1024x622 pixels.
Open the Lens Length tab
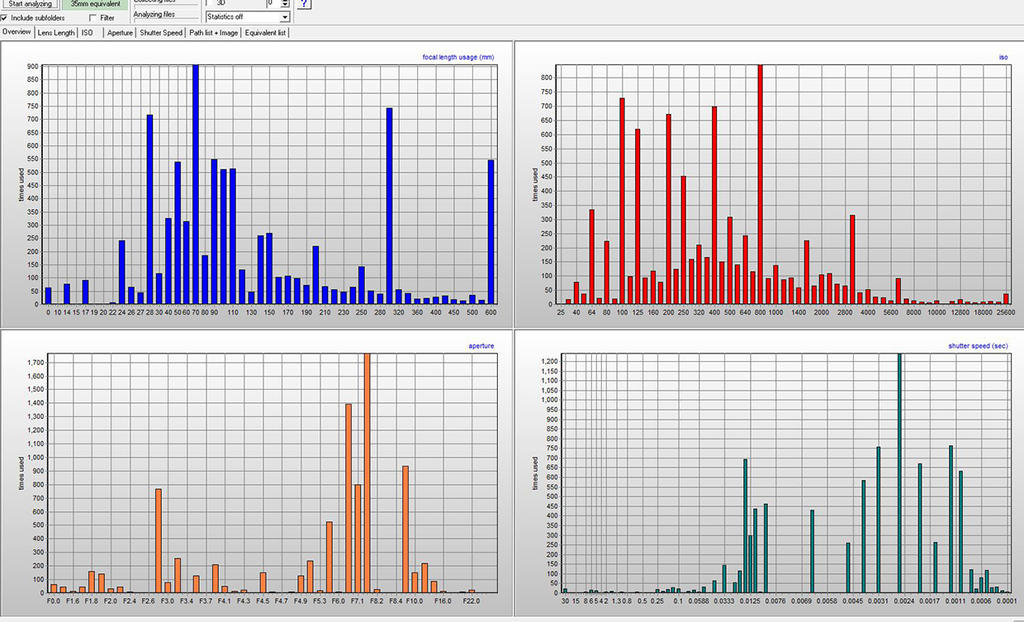pyautogui.click(x=56, y=33)
